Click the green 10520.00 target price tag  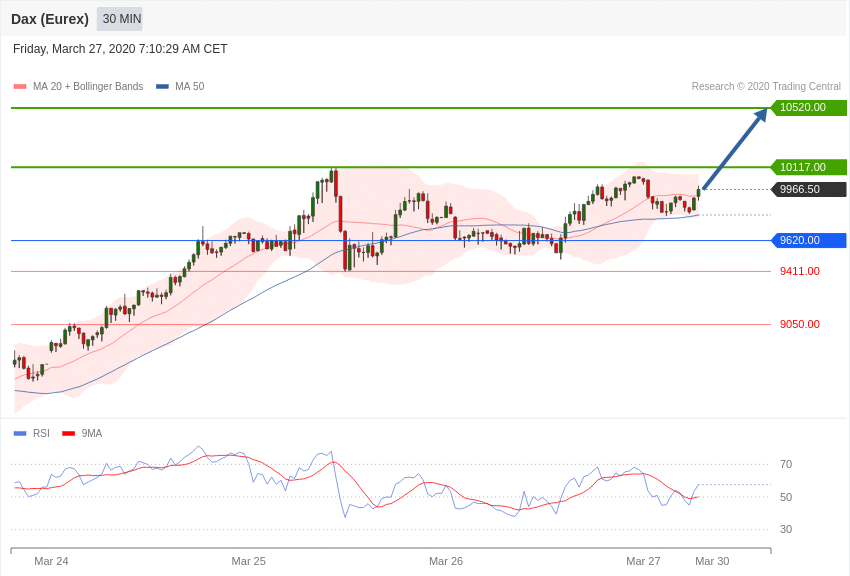click(808, 108)
